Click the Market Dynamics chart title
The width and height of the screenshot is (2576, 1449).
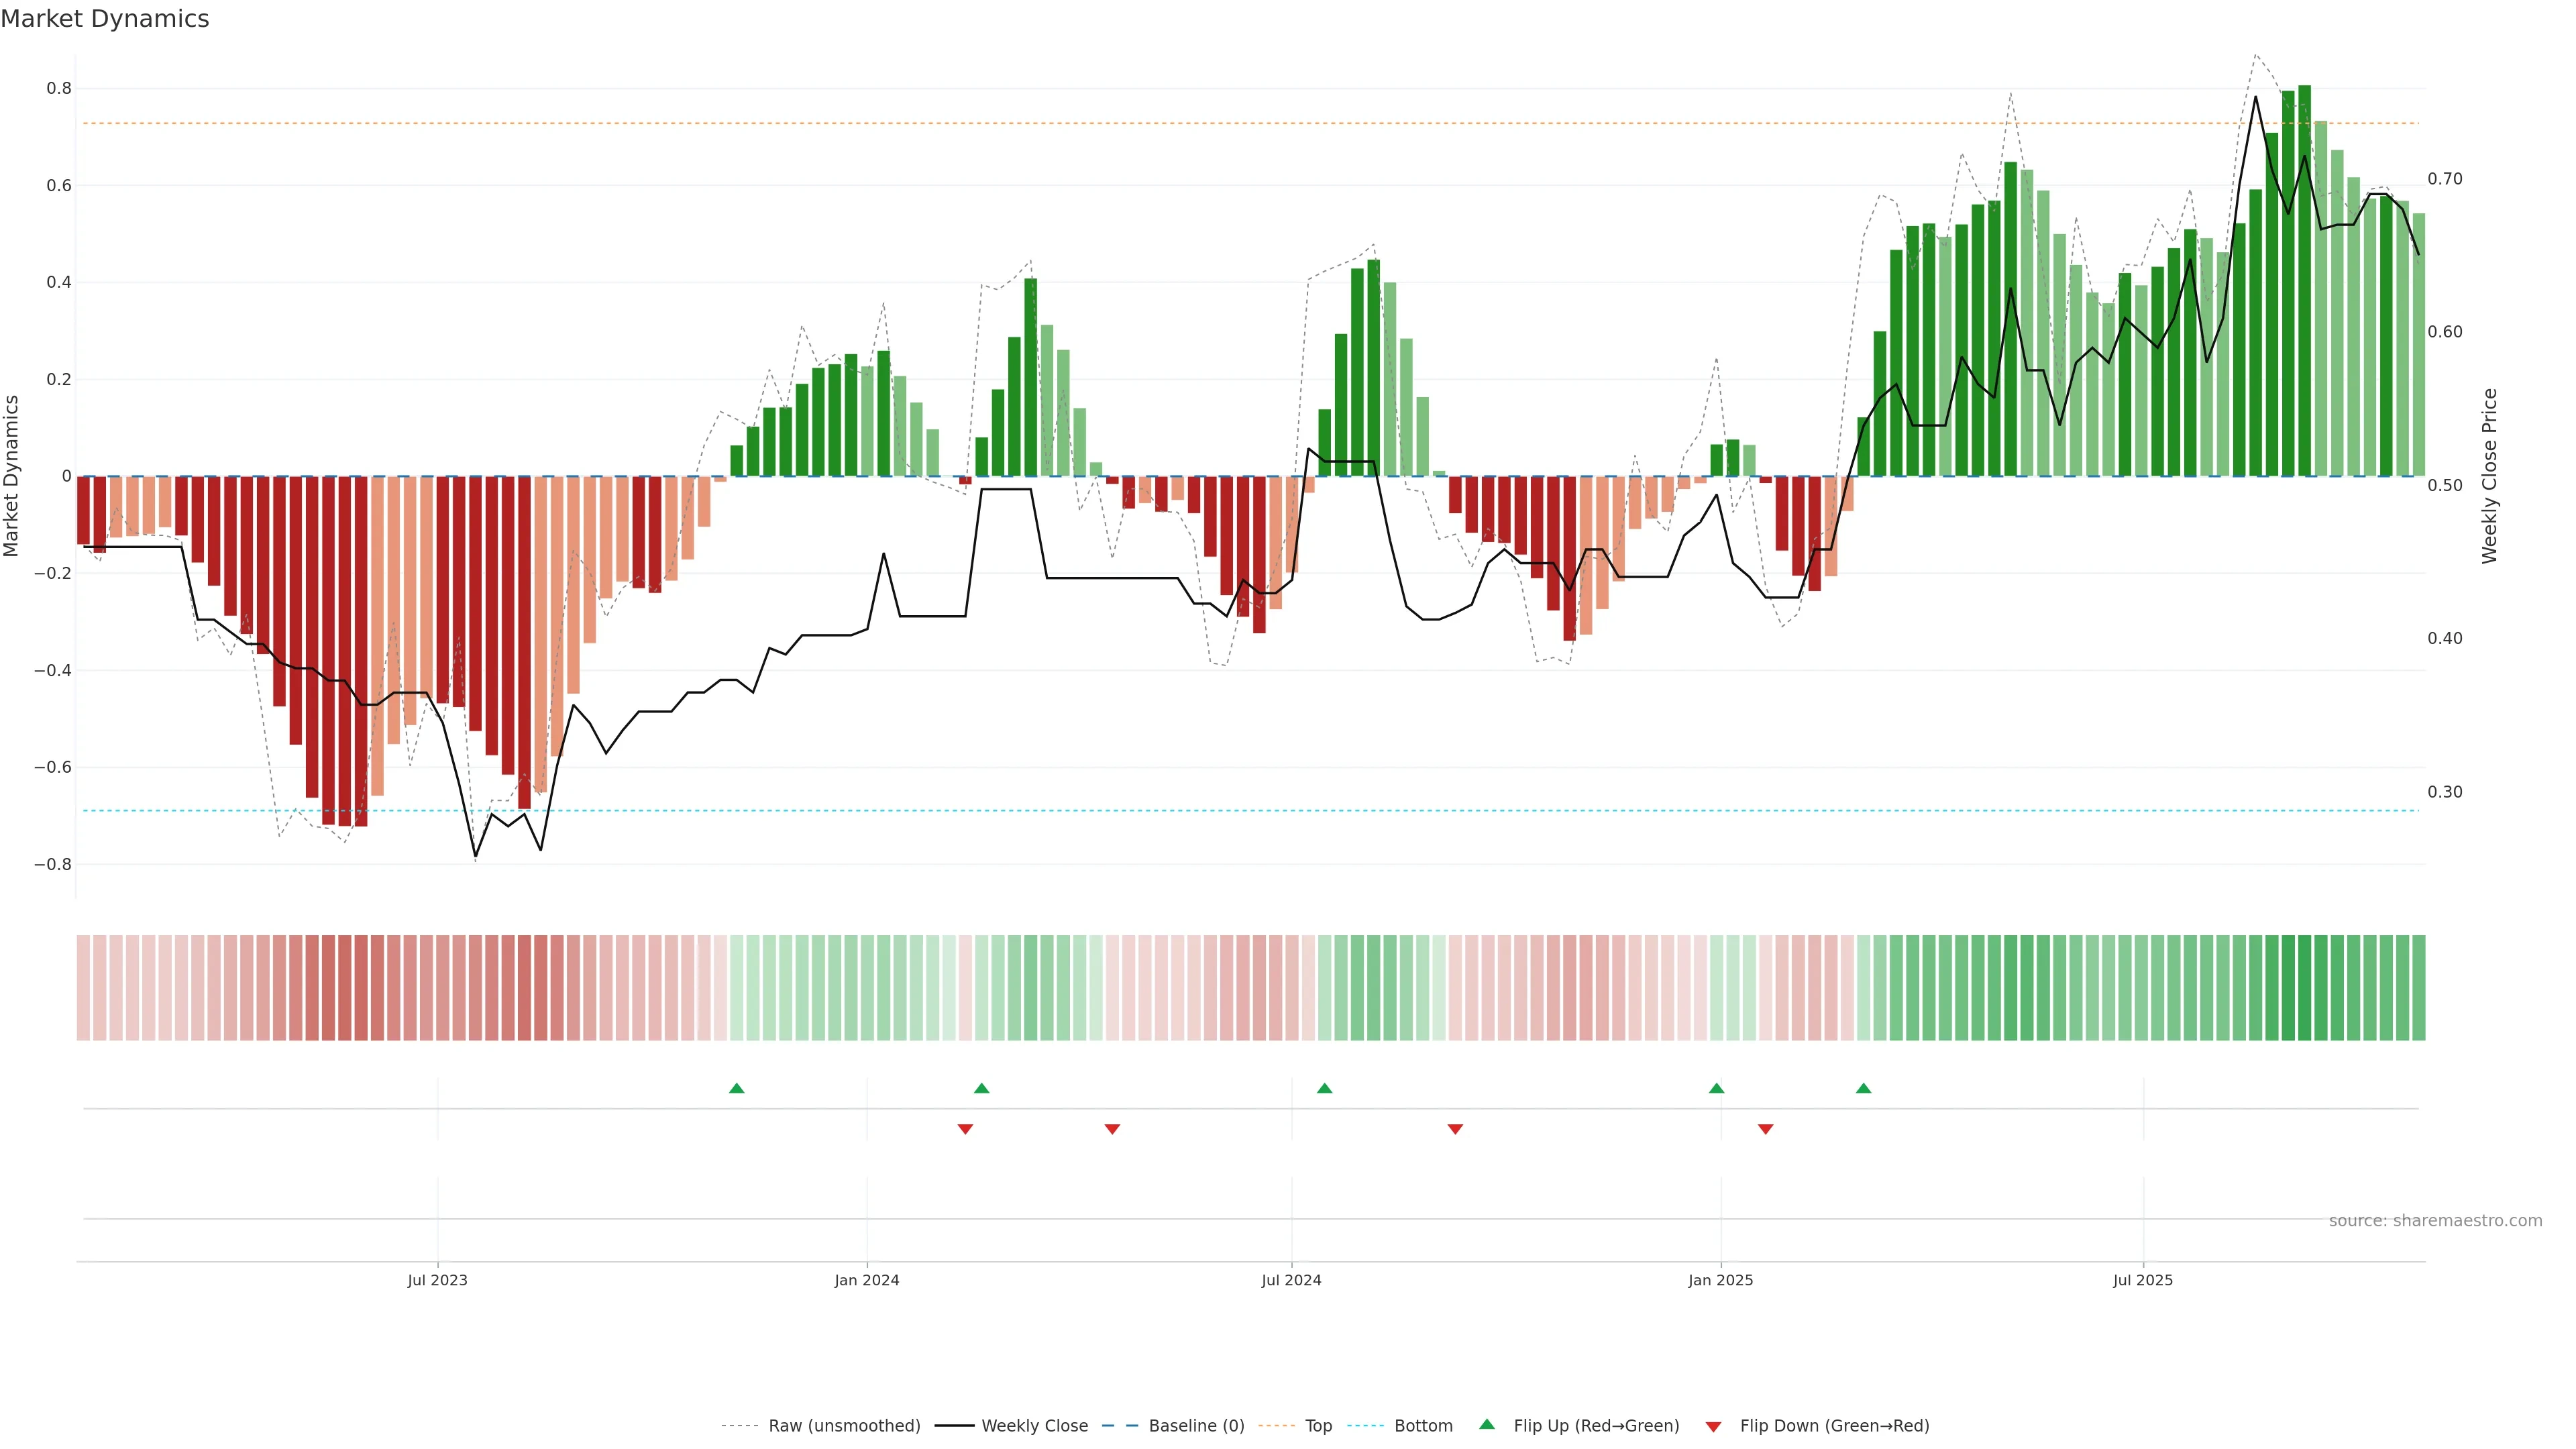(x=105, y=19)
